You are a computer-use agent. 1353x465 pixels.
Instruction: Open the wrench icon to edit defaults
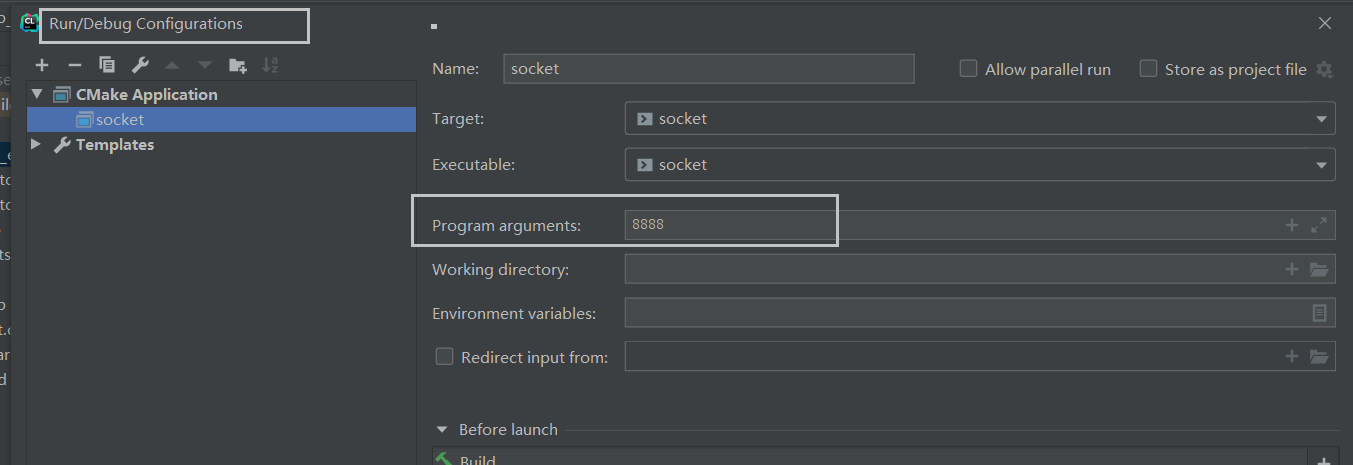(x=140, y=65)
